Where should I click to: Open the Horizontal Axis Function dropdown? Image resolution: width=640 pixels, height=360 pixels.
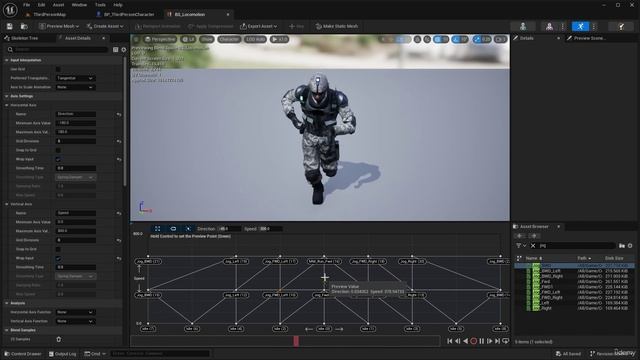(75, 312)
